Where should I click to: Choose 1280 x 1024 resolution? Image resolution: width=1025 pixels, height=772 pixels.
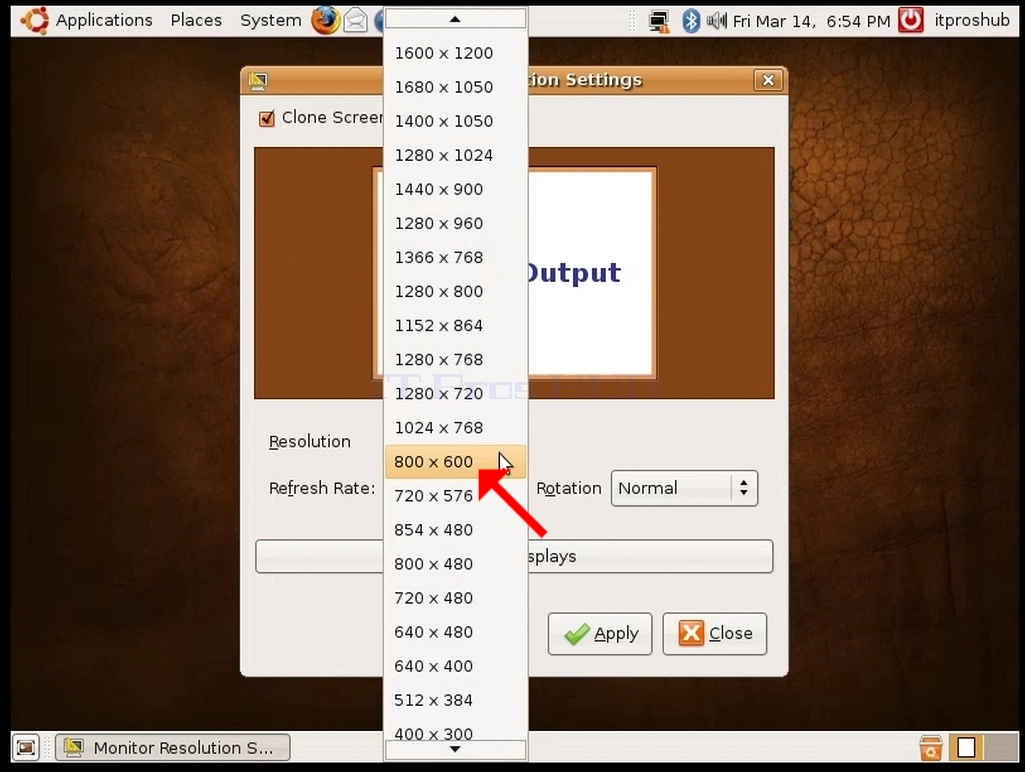[455, 155]
